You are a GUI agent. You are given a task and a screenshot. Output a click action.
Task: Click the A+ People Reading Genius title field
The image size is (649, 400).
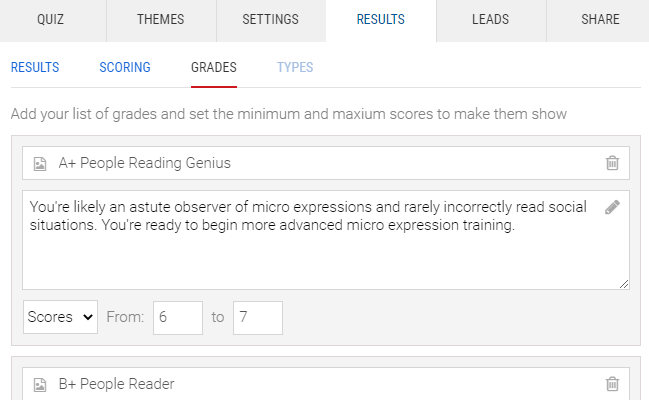click(x=326, y=163)
